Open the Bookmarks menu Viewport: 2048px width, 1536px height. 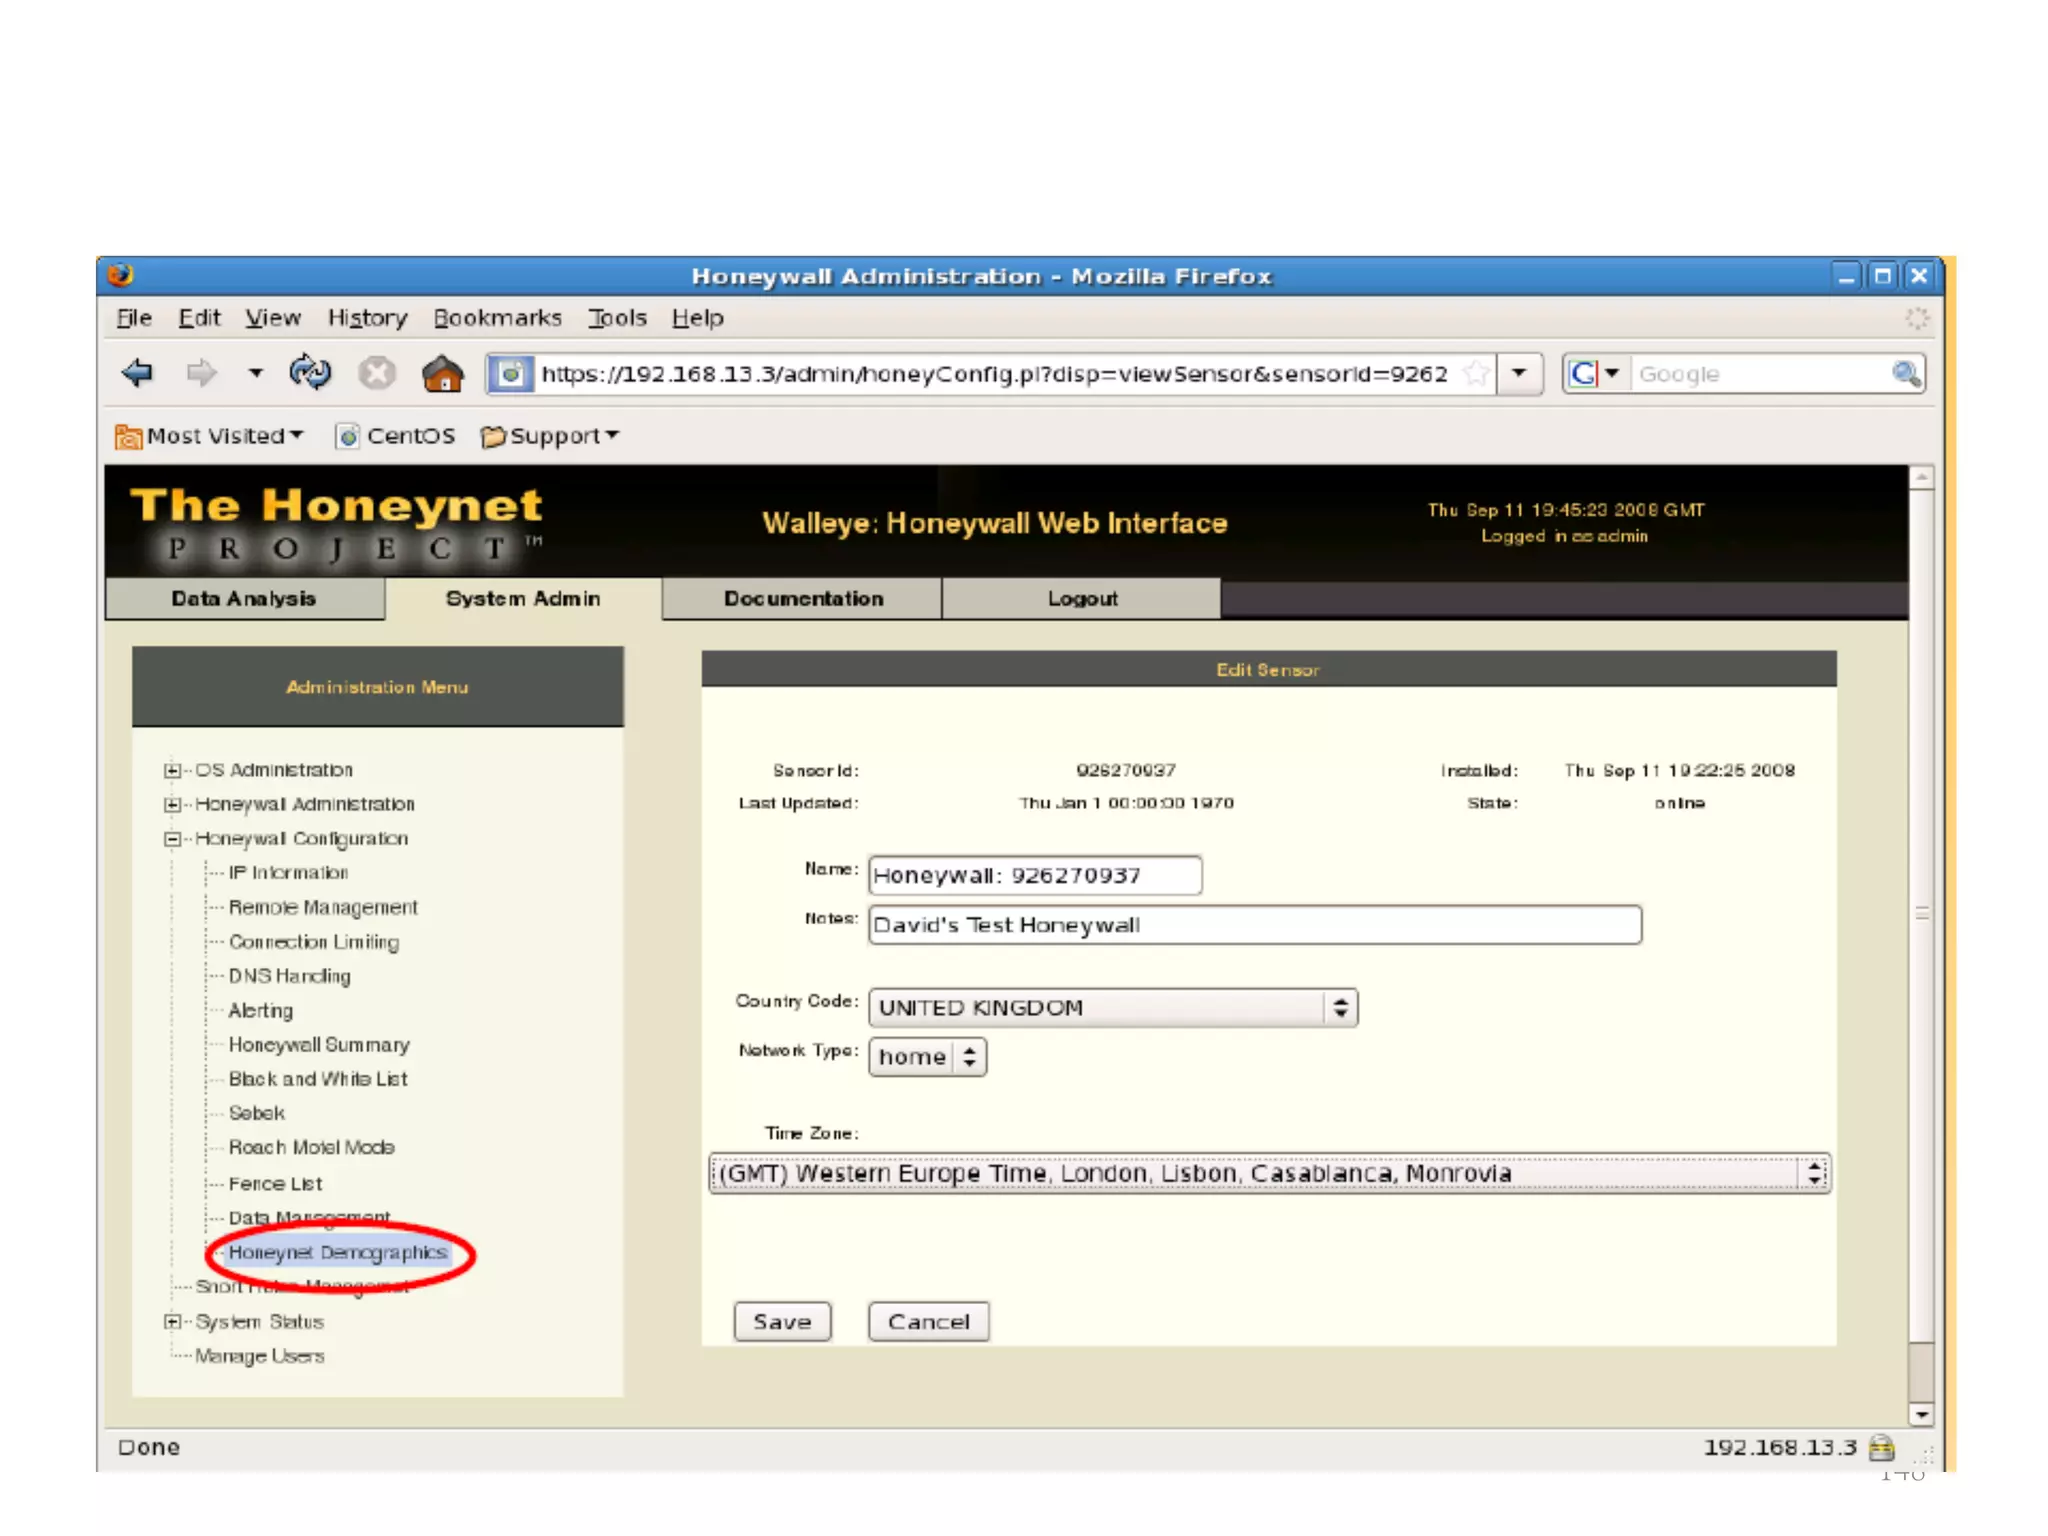click(497, 318)
